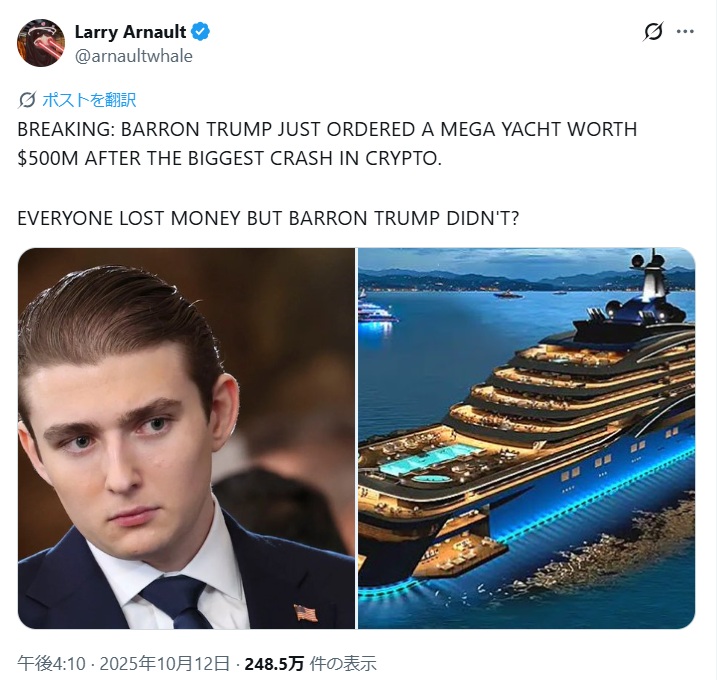Translate the post via ポストを翻訳

89,100
